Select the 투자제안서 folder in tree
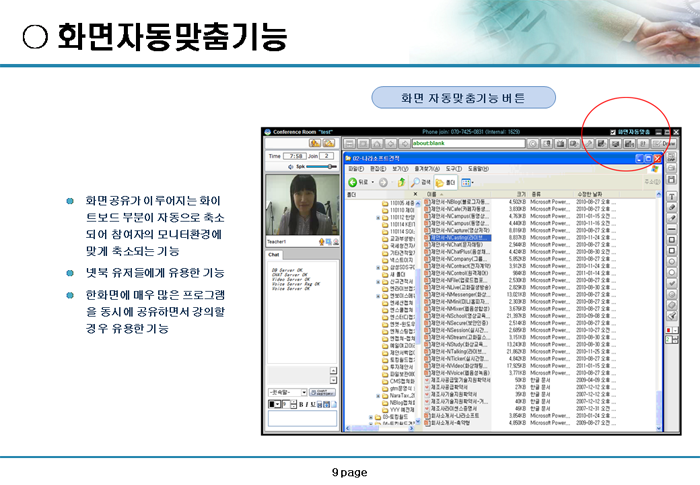Screen dimensions: 700x485 pyautogui.click(x=399, y=367)
